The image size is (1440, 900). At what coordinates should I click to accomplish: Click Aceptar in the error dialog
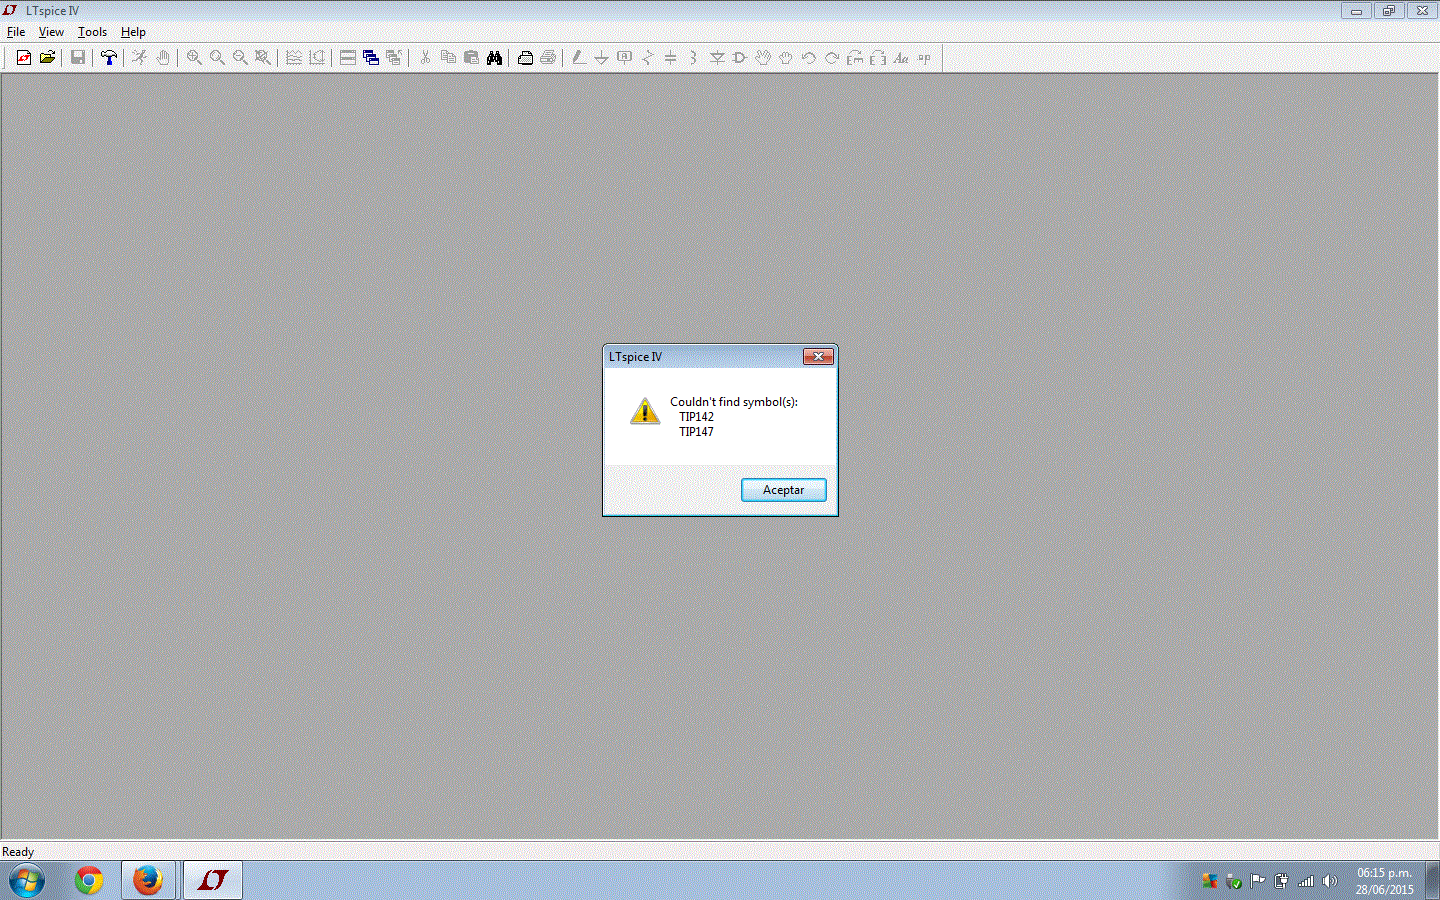pyautogui.click(x=784, y=490)
